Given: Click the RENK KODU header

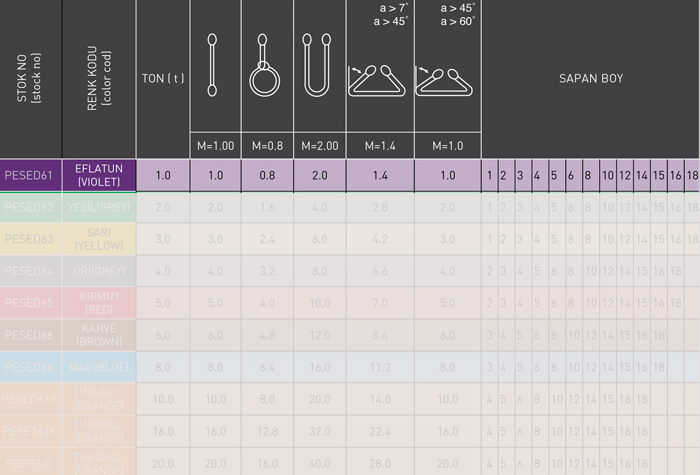Looking at the screenshot, I should (x=99, y=78).
